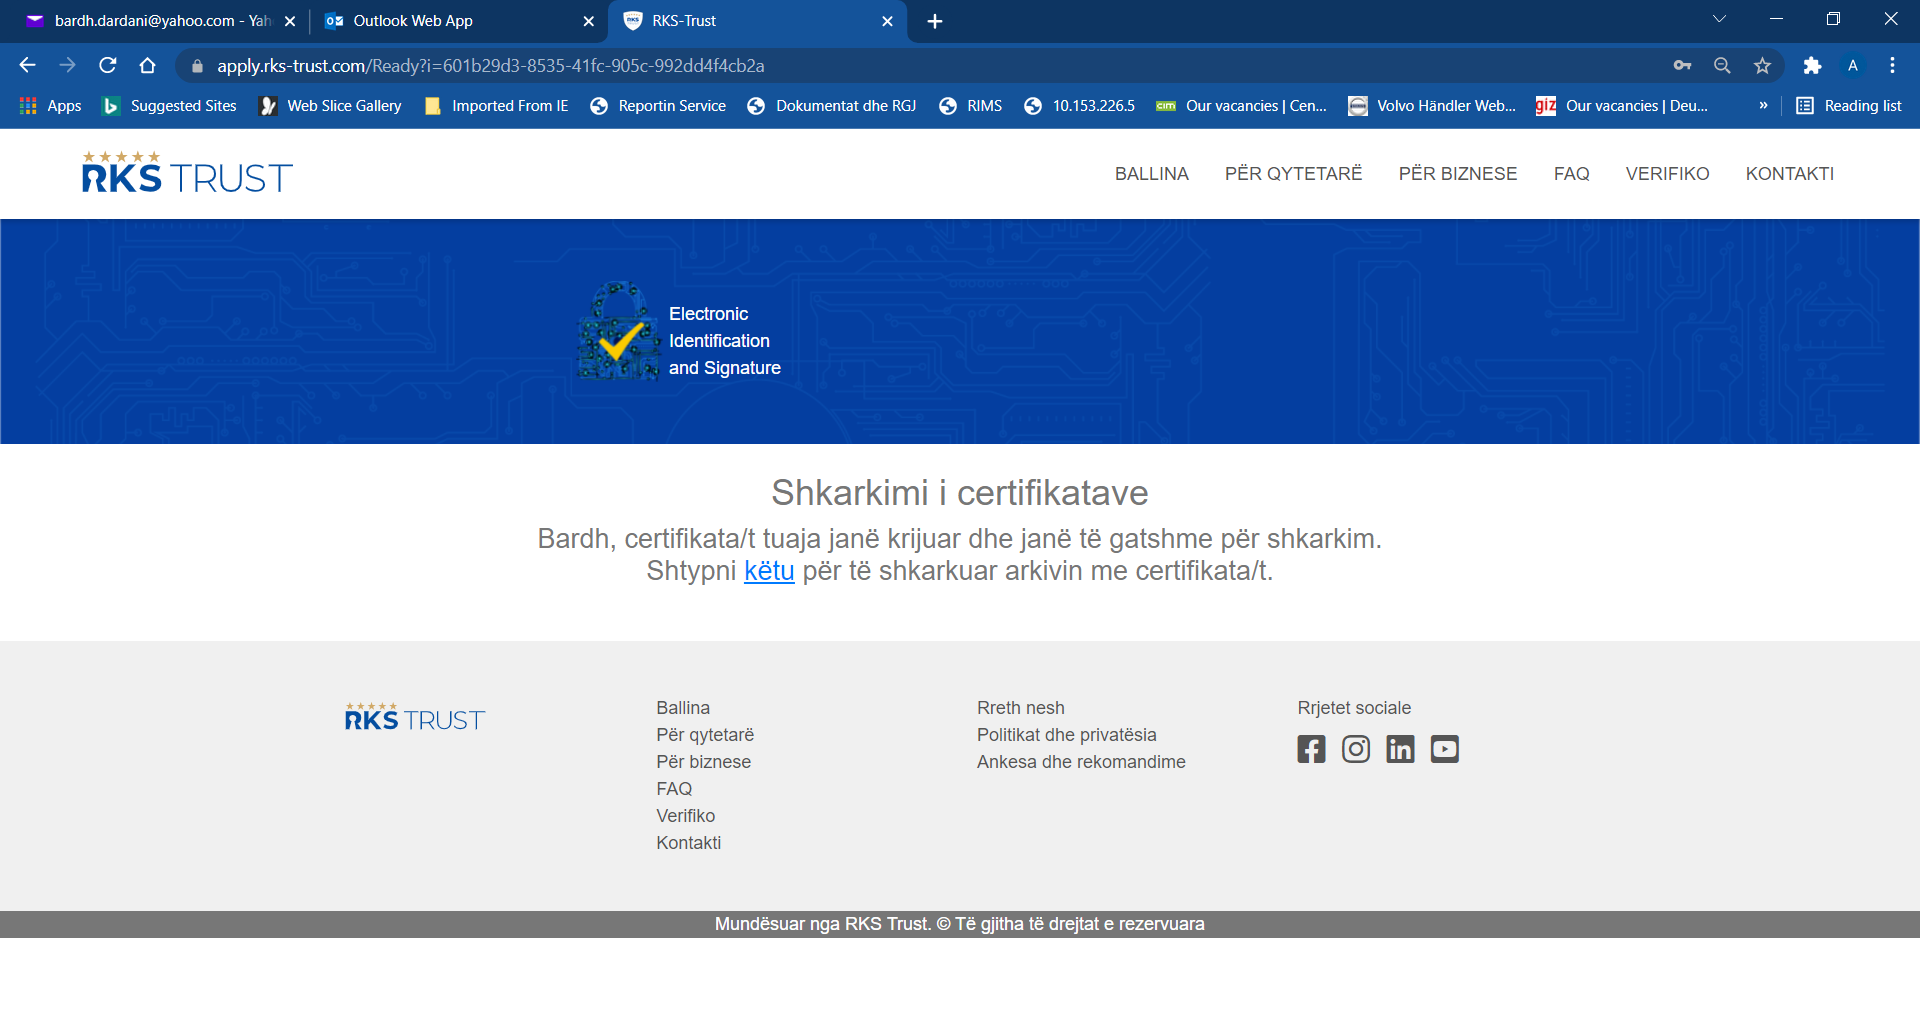This screenshot has width=1920, height=1030.
Task: Expand hidden bookmarks with the double chevron
Action: [1763, 106]
